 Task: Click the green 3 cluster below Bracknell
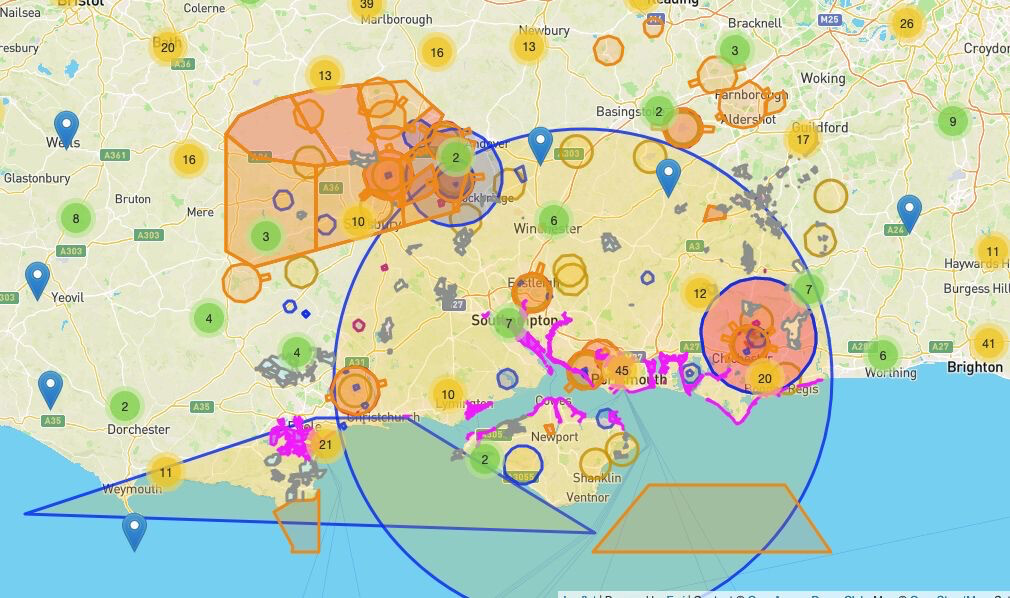point(734,50)
